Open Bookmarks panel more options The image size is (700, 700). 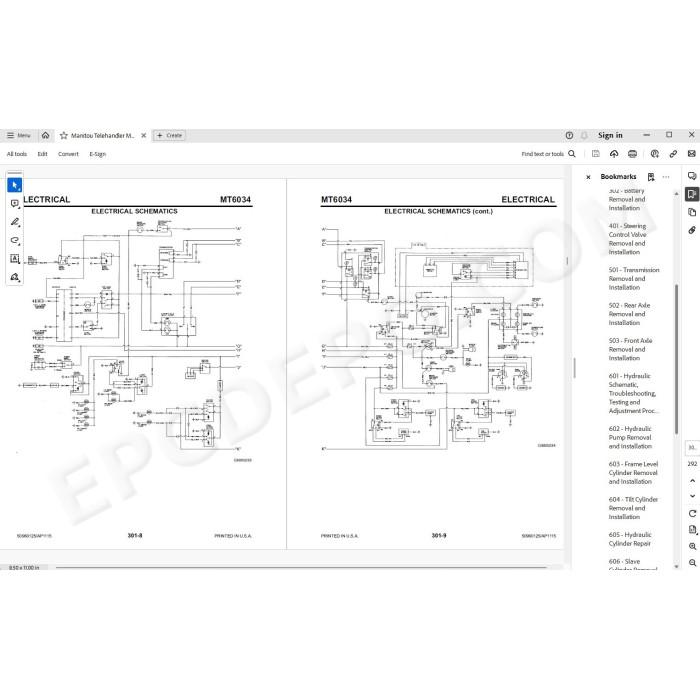666,177
